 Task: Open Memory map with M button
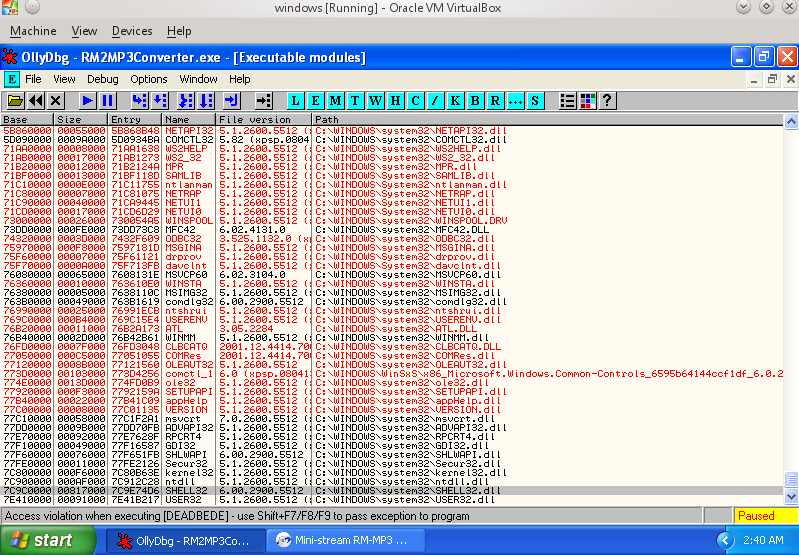click(x=335, y=101)
